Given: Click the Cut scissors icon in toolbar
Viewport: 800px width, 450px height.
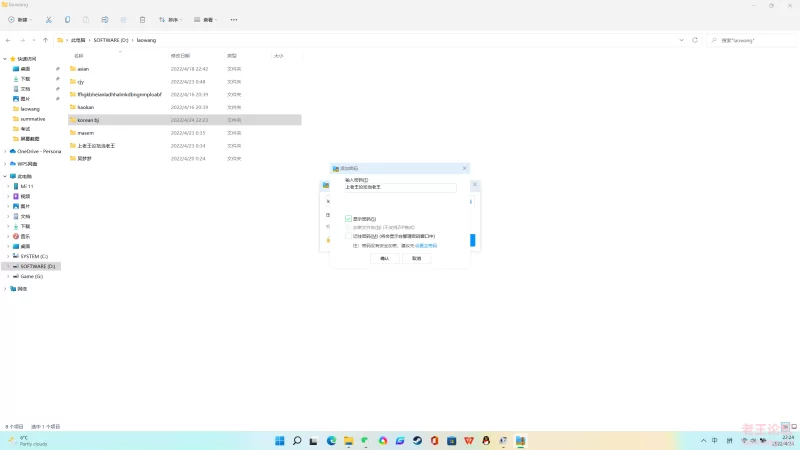Looking at the screenshot, I should [x=48, y=19].
